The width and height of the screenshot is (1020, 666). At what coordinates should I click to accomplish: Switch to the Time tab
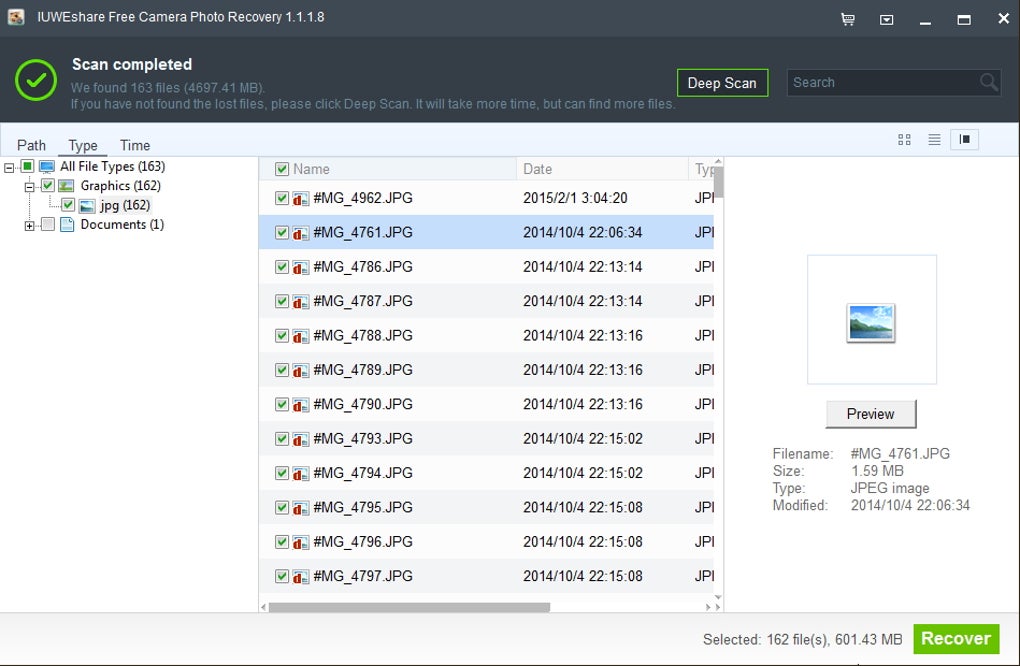[x=135, y=145]
